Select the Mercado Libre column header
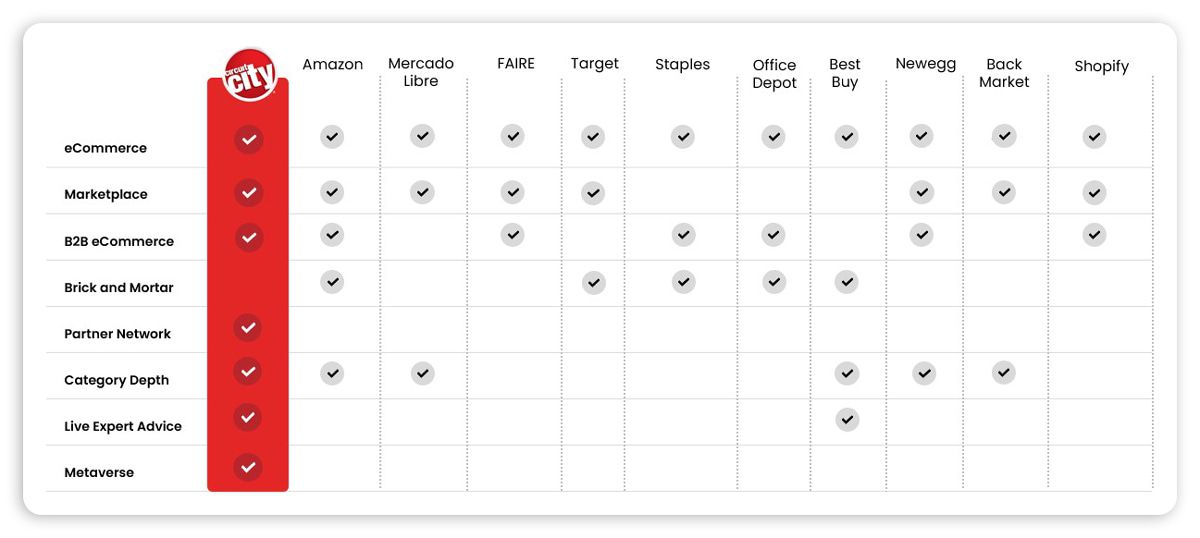Screen dimensions: 1200x538 (421, 72)
